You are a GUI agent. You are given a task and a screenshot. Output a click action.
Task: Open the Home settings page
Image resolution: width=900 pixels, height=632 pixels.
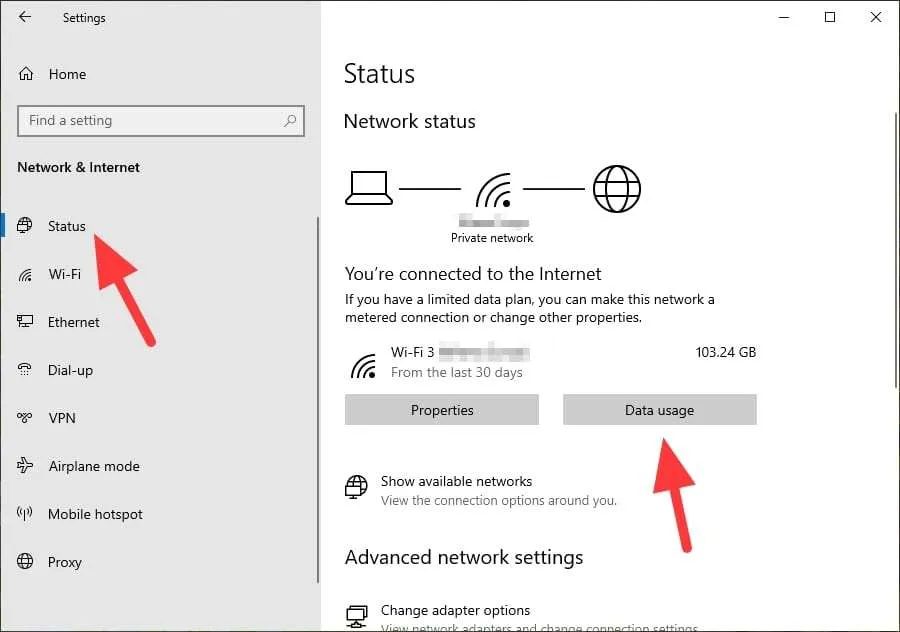[x=67, y=74]
